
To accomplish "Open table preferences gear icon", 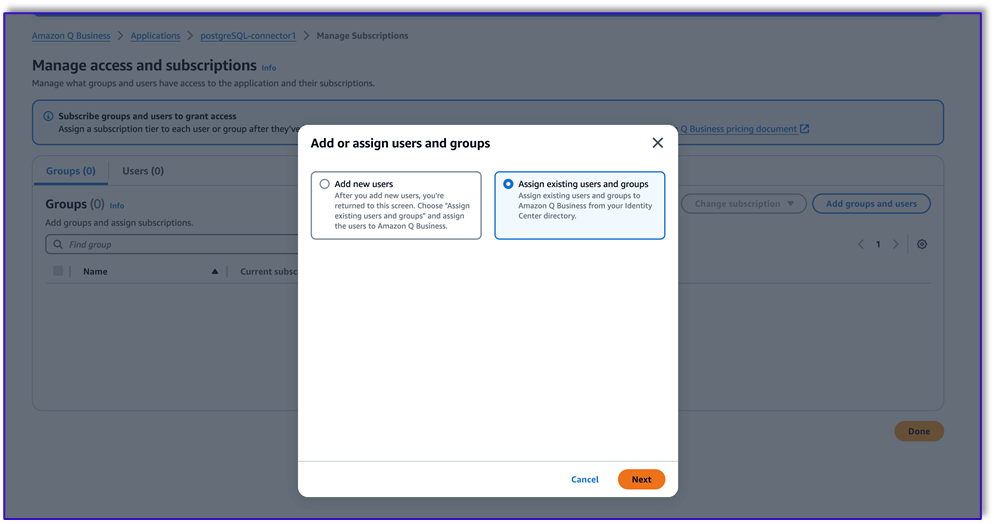I will pyautogui.click(x=922, y=245).
